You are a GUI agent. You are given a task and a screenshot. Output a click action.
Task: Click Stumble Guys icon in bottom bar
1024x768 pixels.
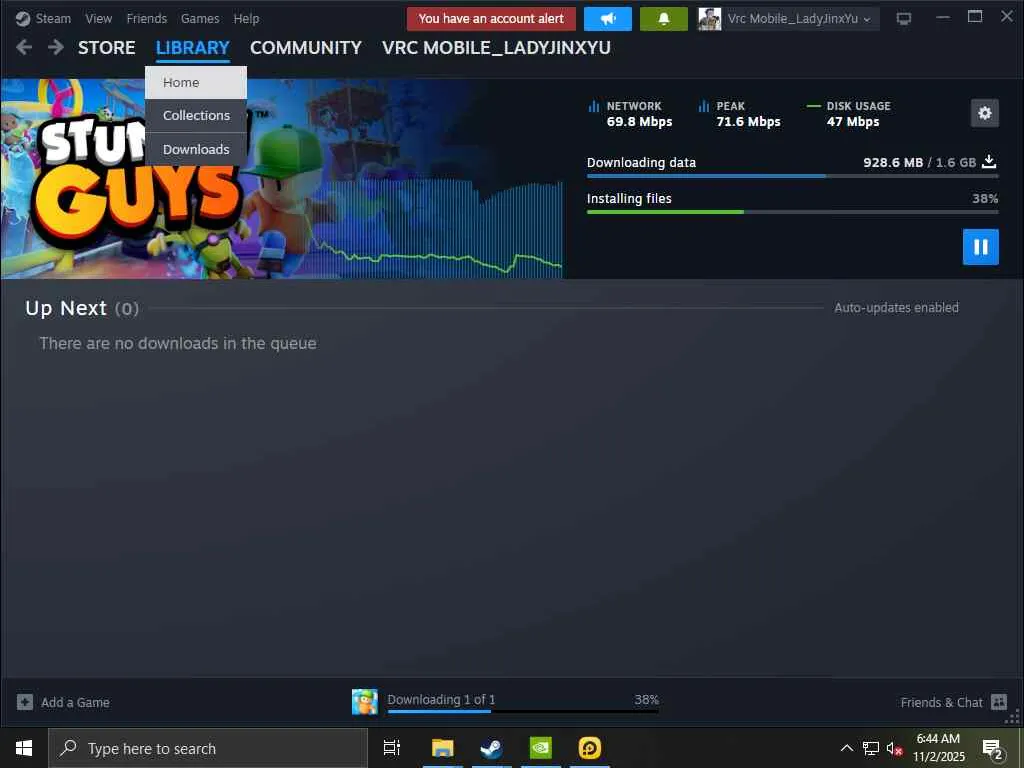(x=364, y=701)
